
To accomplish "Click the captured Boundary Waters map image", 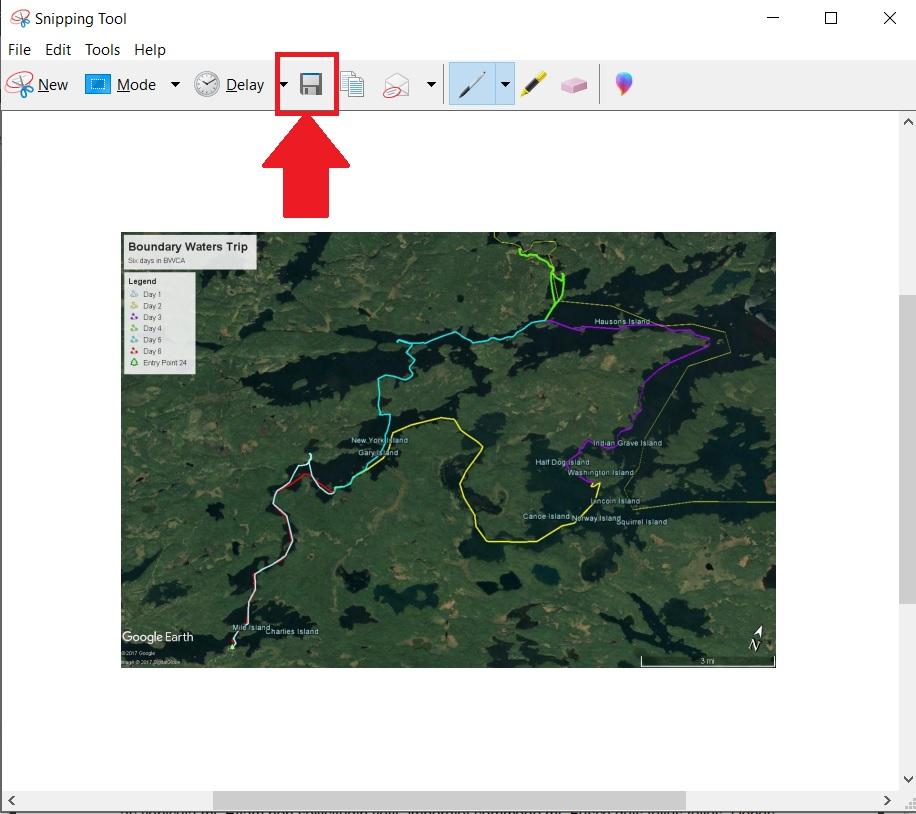I will 448,449.
